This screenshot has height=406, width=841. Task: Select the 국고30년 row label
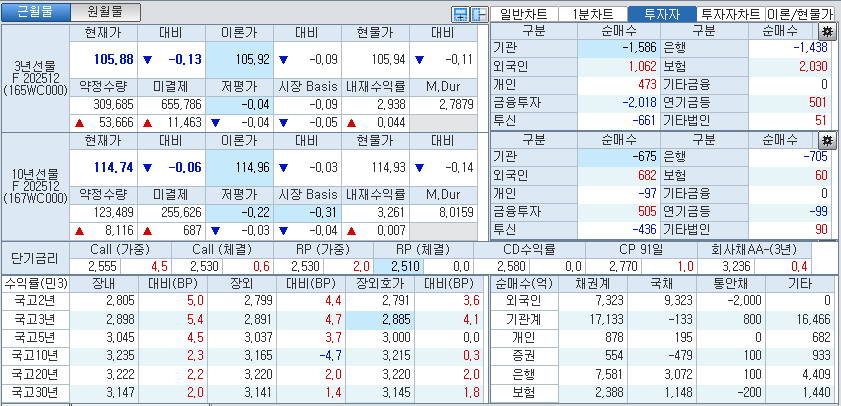click(x=35, y=393)
